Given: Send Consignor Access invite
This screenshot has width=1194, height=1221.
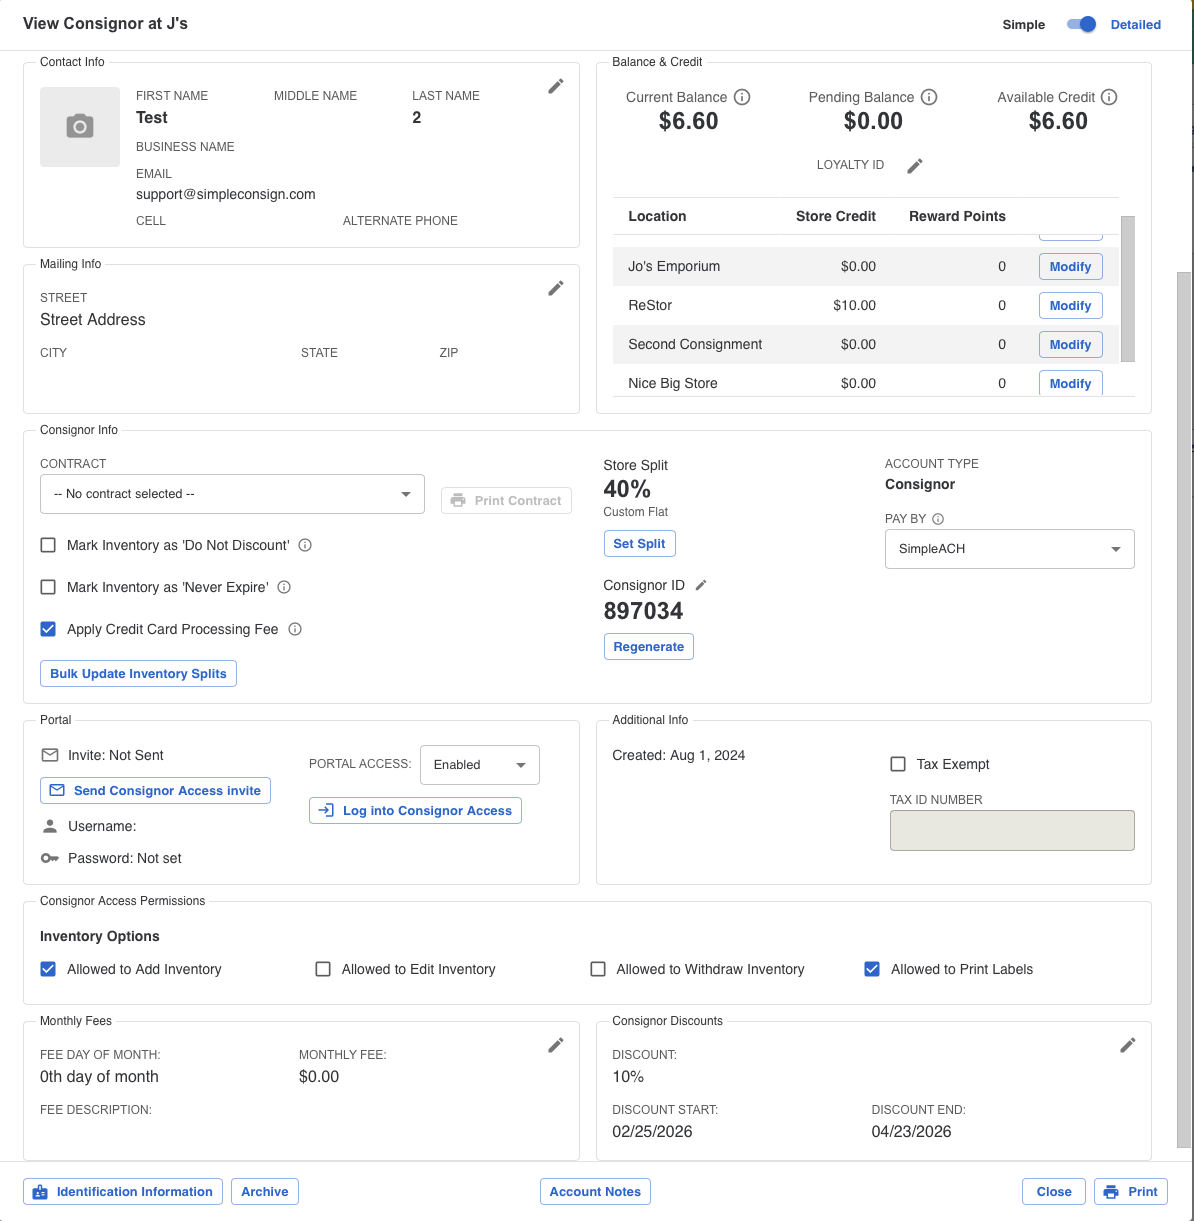Looking at the screenshot, I should [155, 790].
